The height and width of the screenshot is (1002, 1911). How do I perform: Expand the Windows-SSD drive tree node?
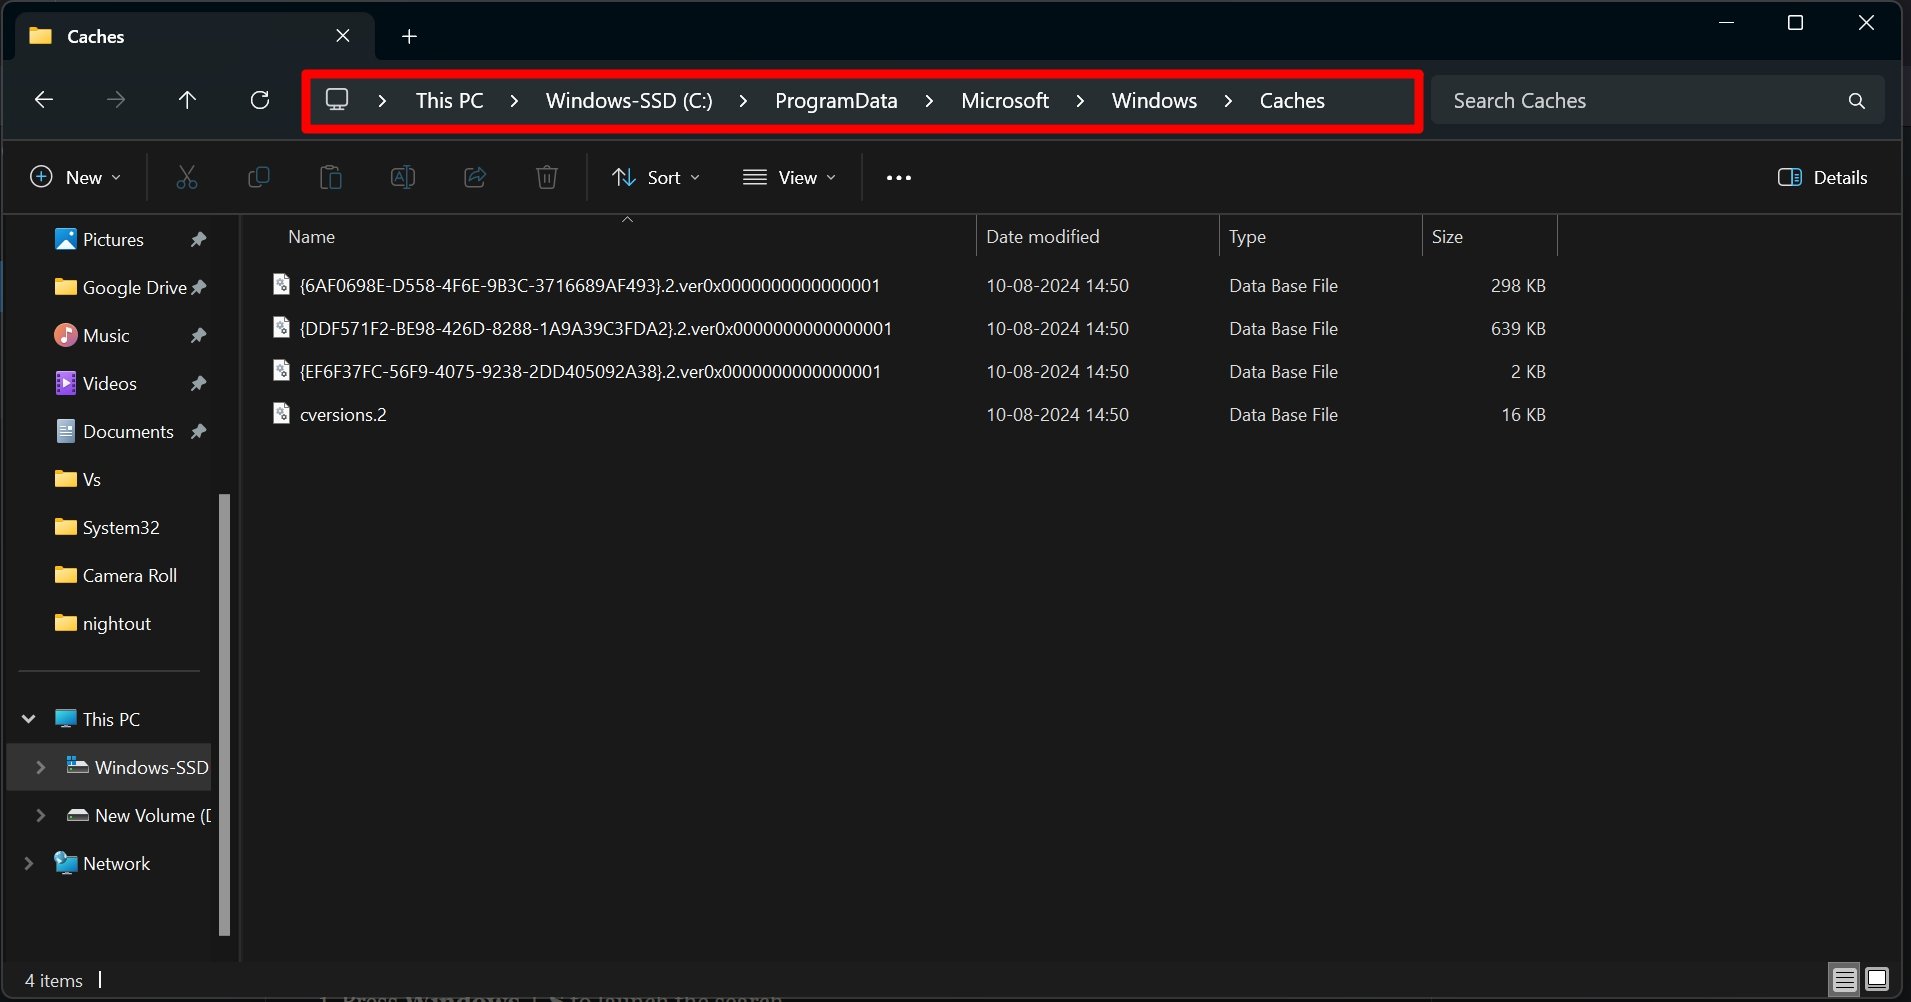click(x=41, y=768)
